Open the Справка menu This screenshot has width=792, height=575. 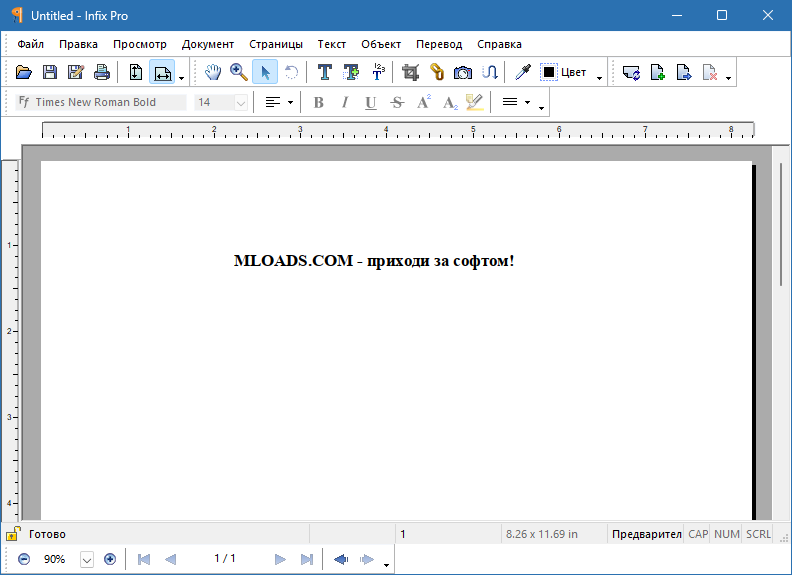click(499, 44)
